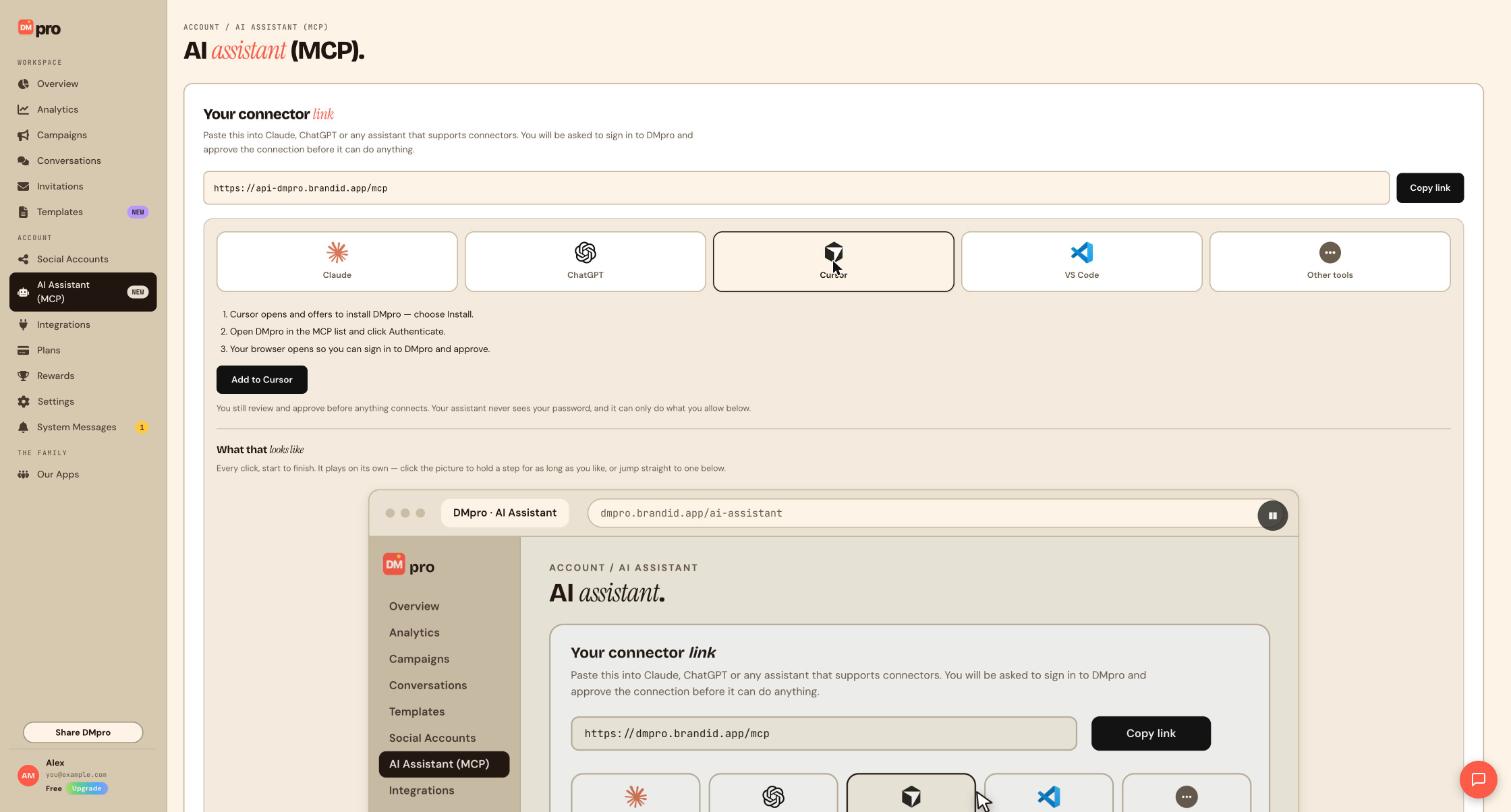Switch to the ChatGPT tab
This screenshot has width=1511, height=812.
click(x=585, y=262)
